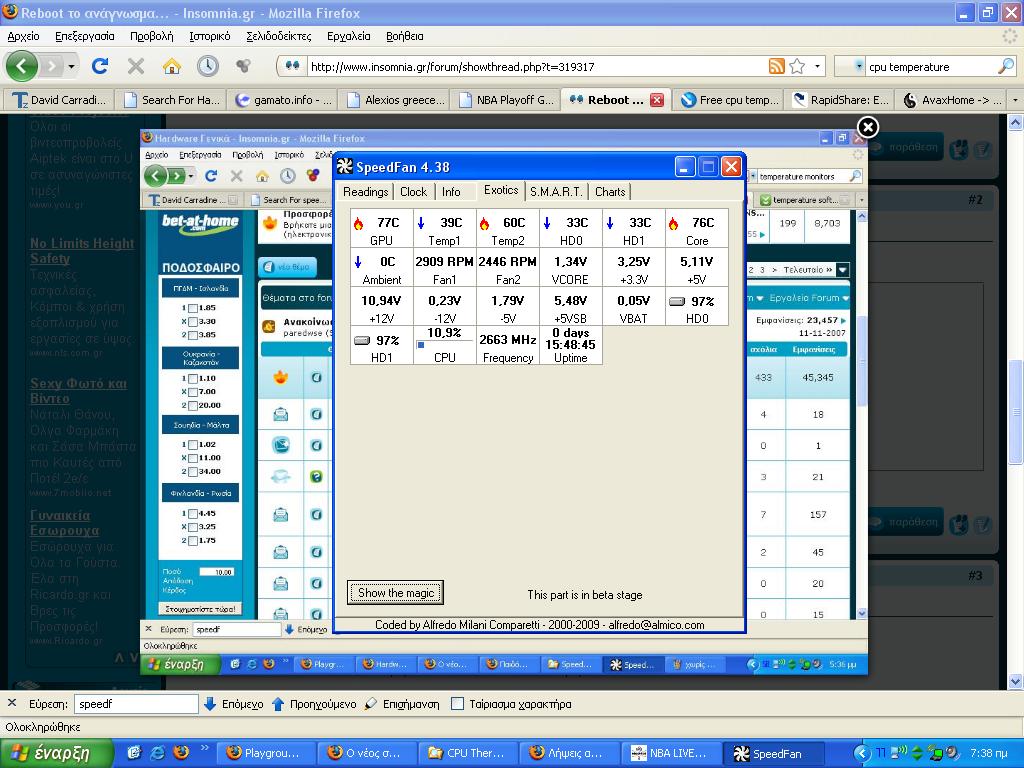Close the main find bar with its X
Image resolution: width=1024 pixels, height=768 pixels.
(x=12, y=703)
